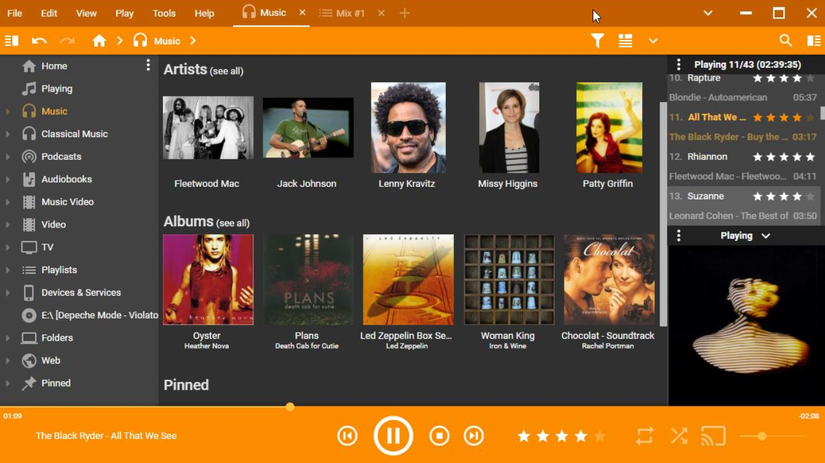This screenshot has height=463, width=825.
Task: Click the undo arrow in toolbar
Action: pyautogui.click(x=39, y=41)
